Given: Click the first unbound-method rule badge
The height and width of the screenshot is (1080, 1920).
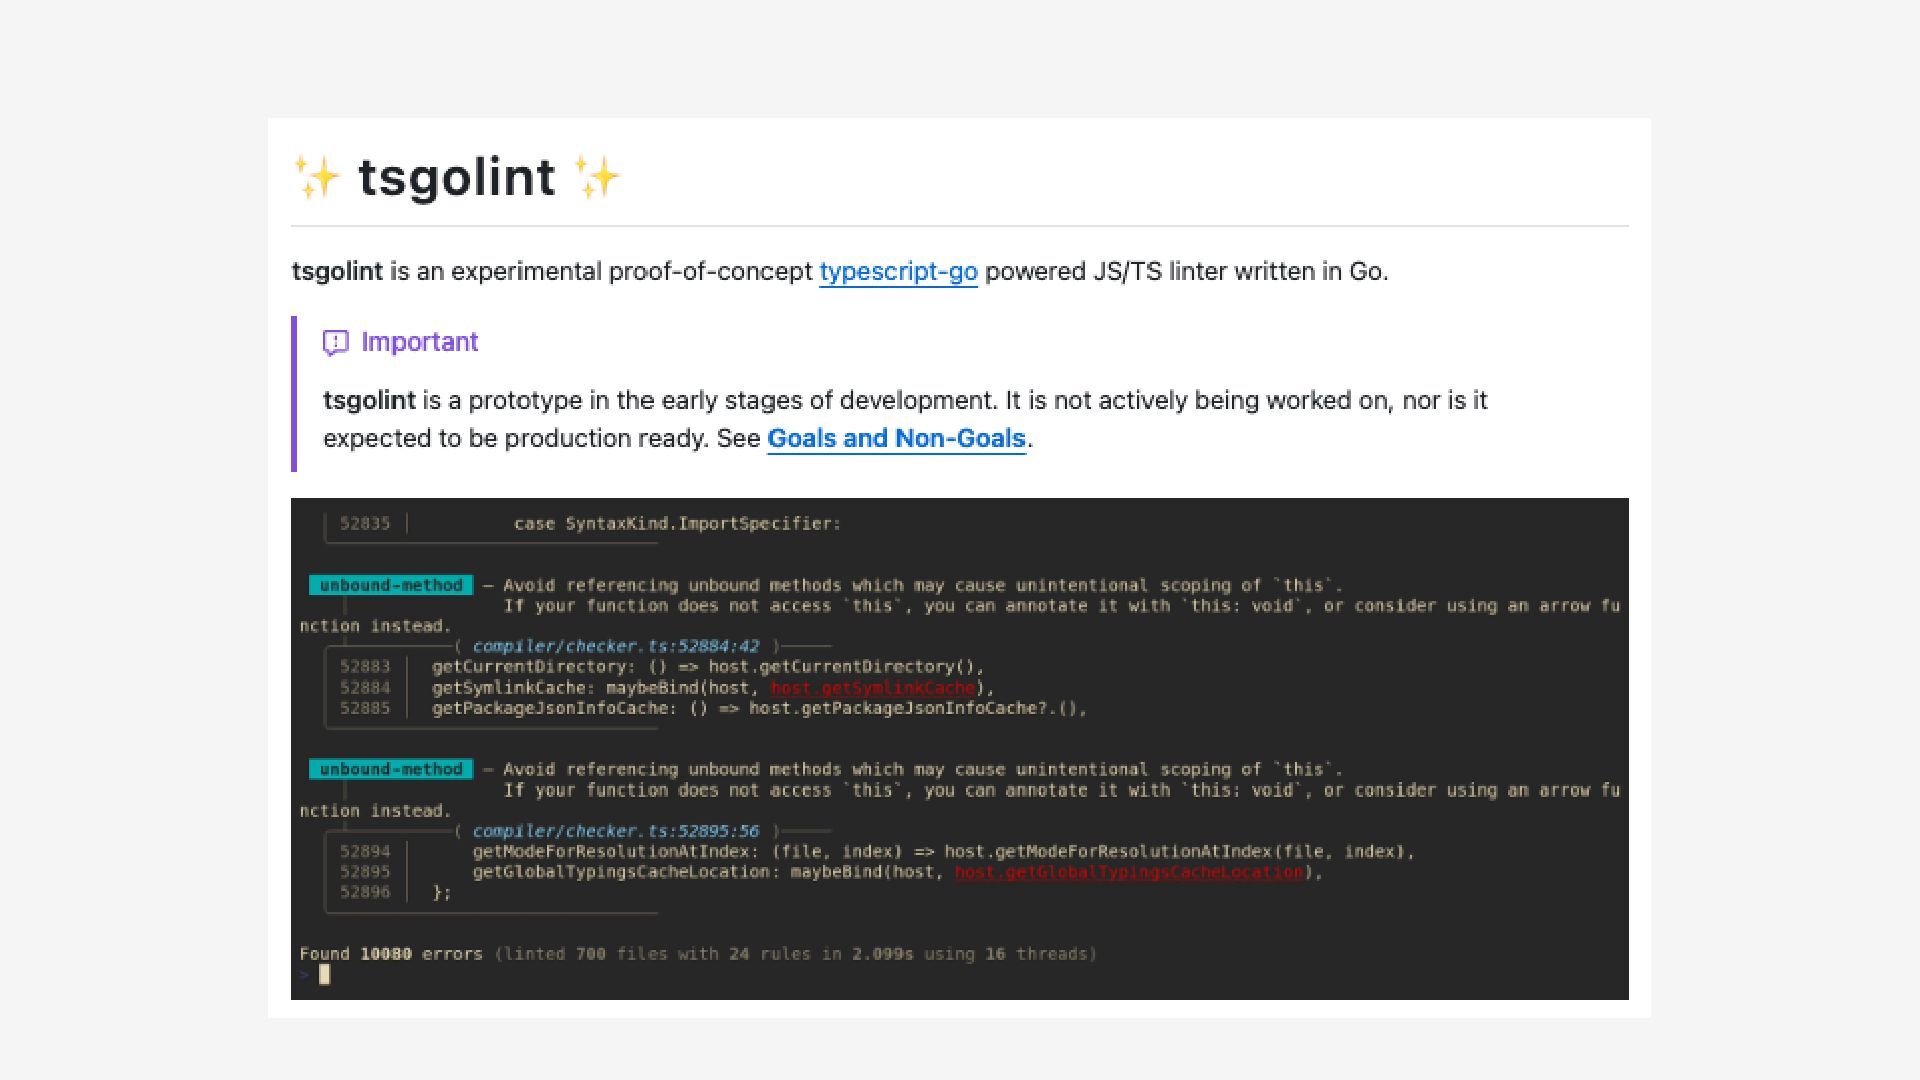Looking at the screenshot, I should [x=391, y=585].
